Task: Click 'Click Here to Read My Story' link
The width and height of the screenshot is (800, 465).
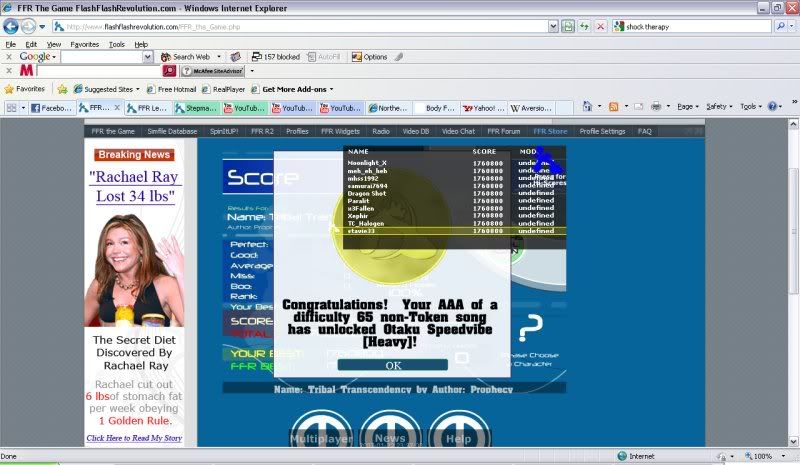Action: (x=134, y=437)
